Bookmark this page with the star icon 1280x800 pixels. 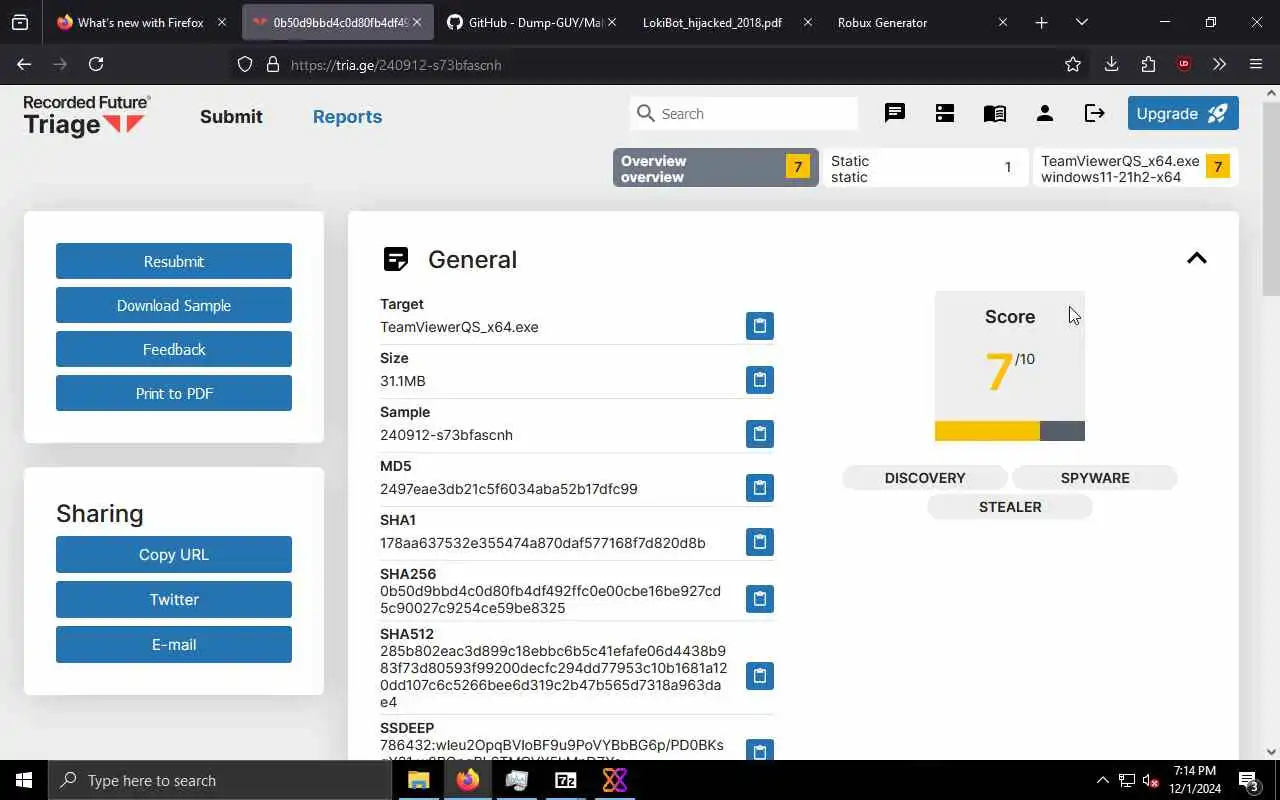click(x=1073, y=64)
